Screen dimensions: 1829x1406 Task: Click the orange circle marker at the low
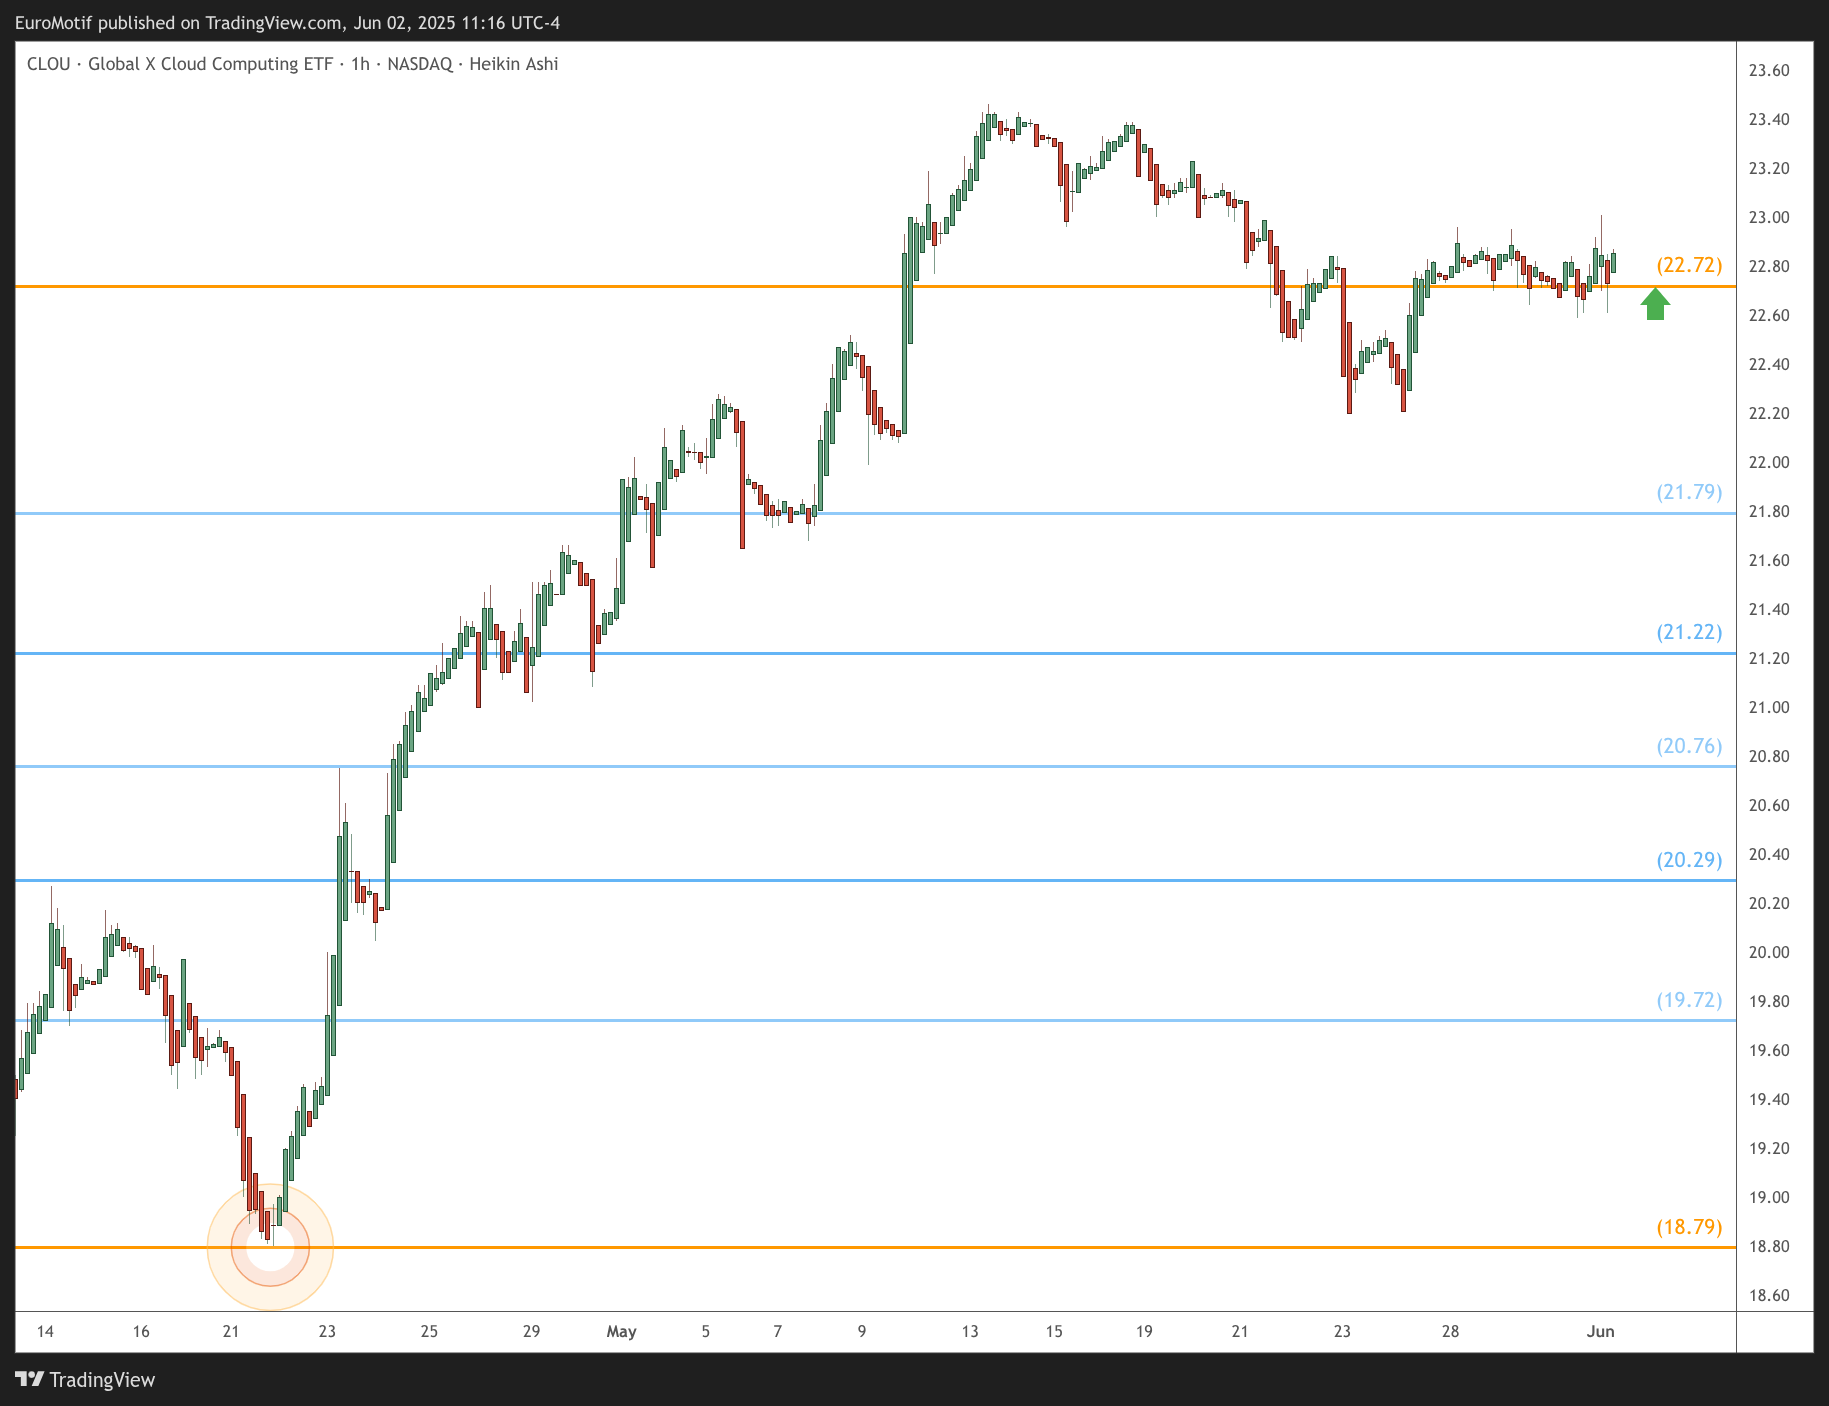(270, 1247)
